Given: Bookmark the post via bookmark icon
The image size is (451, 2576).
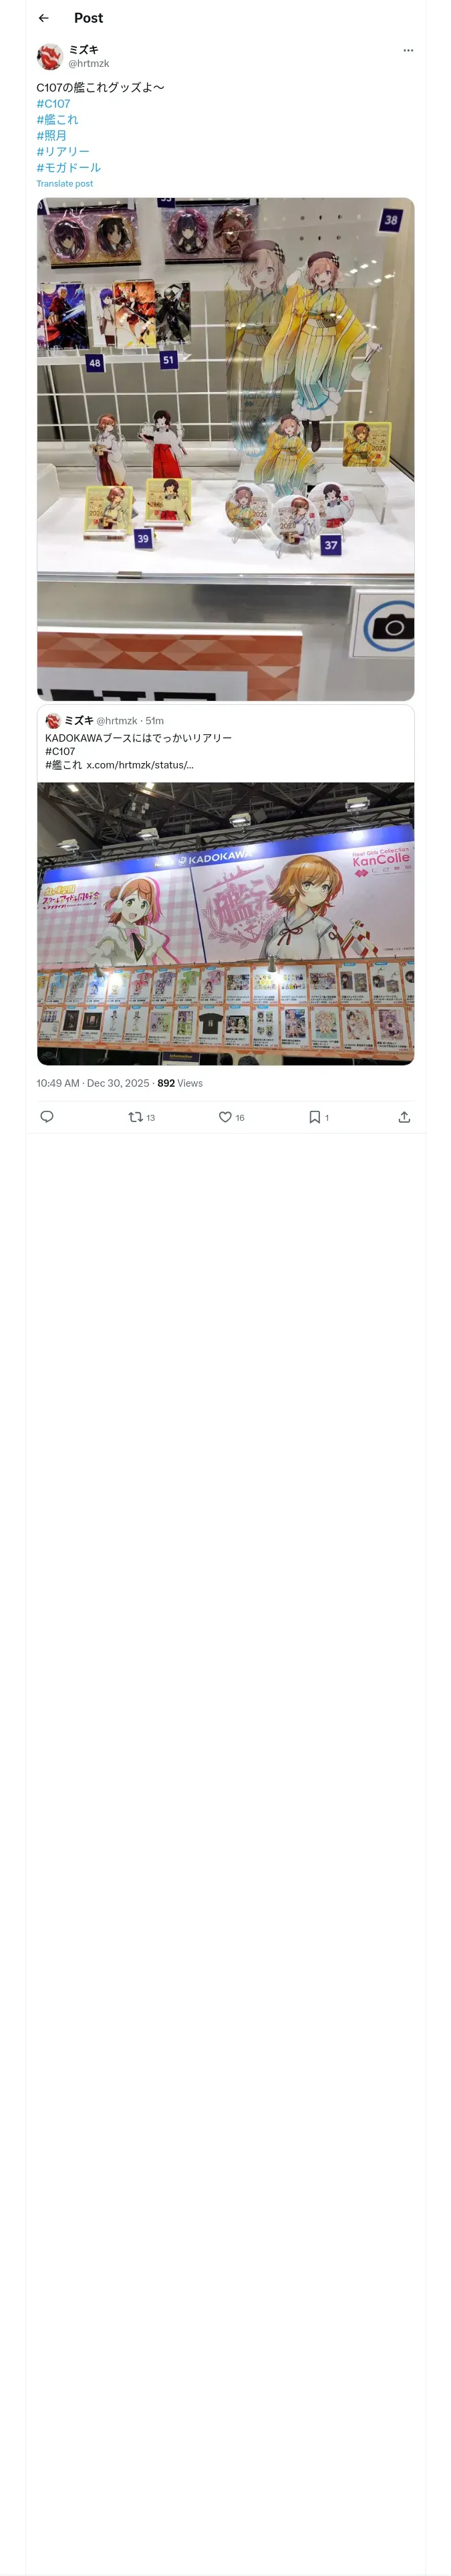Looking at the screenshot, I should point(314,1117).
